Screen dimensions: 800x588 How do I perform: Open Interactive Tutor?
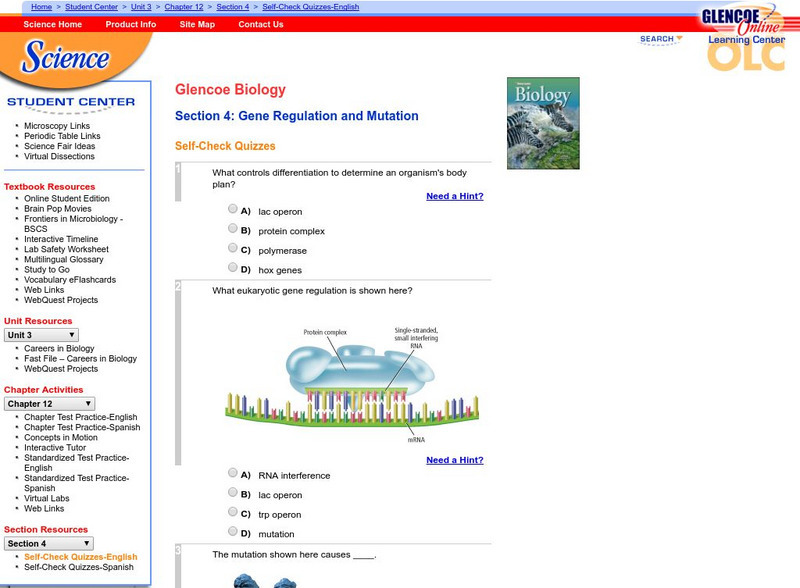(55, 448)
